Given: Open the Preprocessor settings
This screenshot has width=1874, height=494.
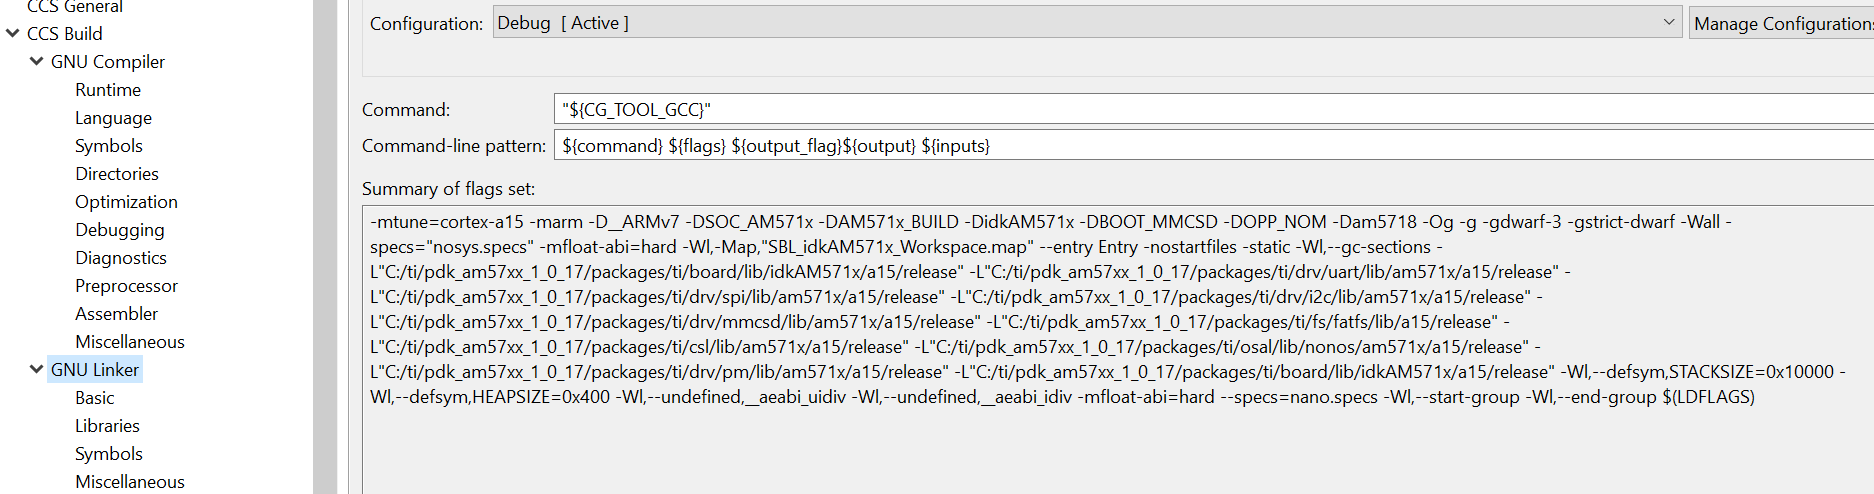Looking at the screenshot, I should point(126,285).
